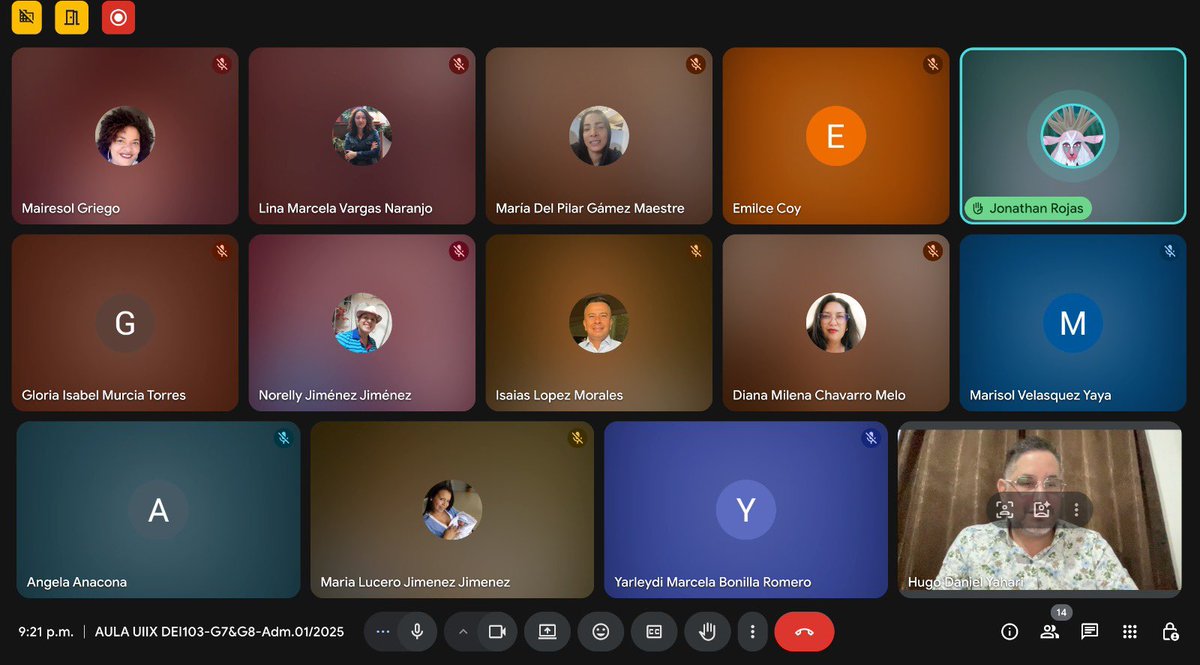Screen dimensions: 1200x665
Task: Click the red leave call button
Action: click(804, 632)
